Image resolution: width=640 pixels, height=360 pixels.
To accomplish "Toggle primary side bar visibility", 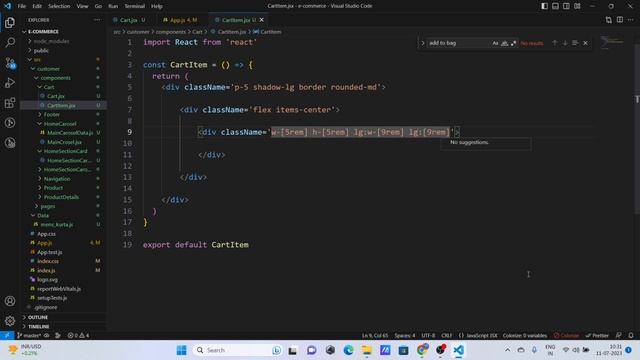I will (x=544, y=6).
